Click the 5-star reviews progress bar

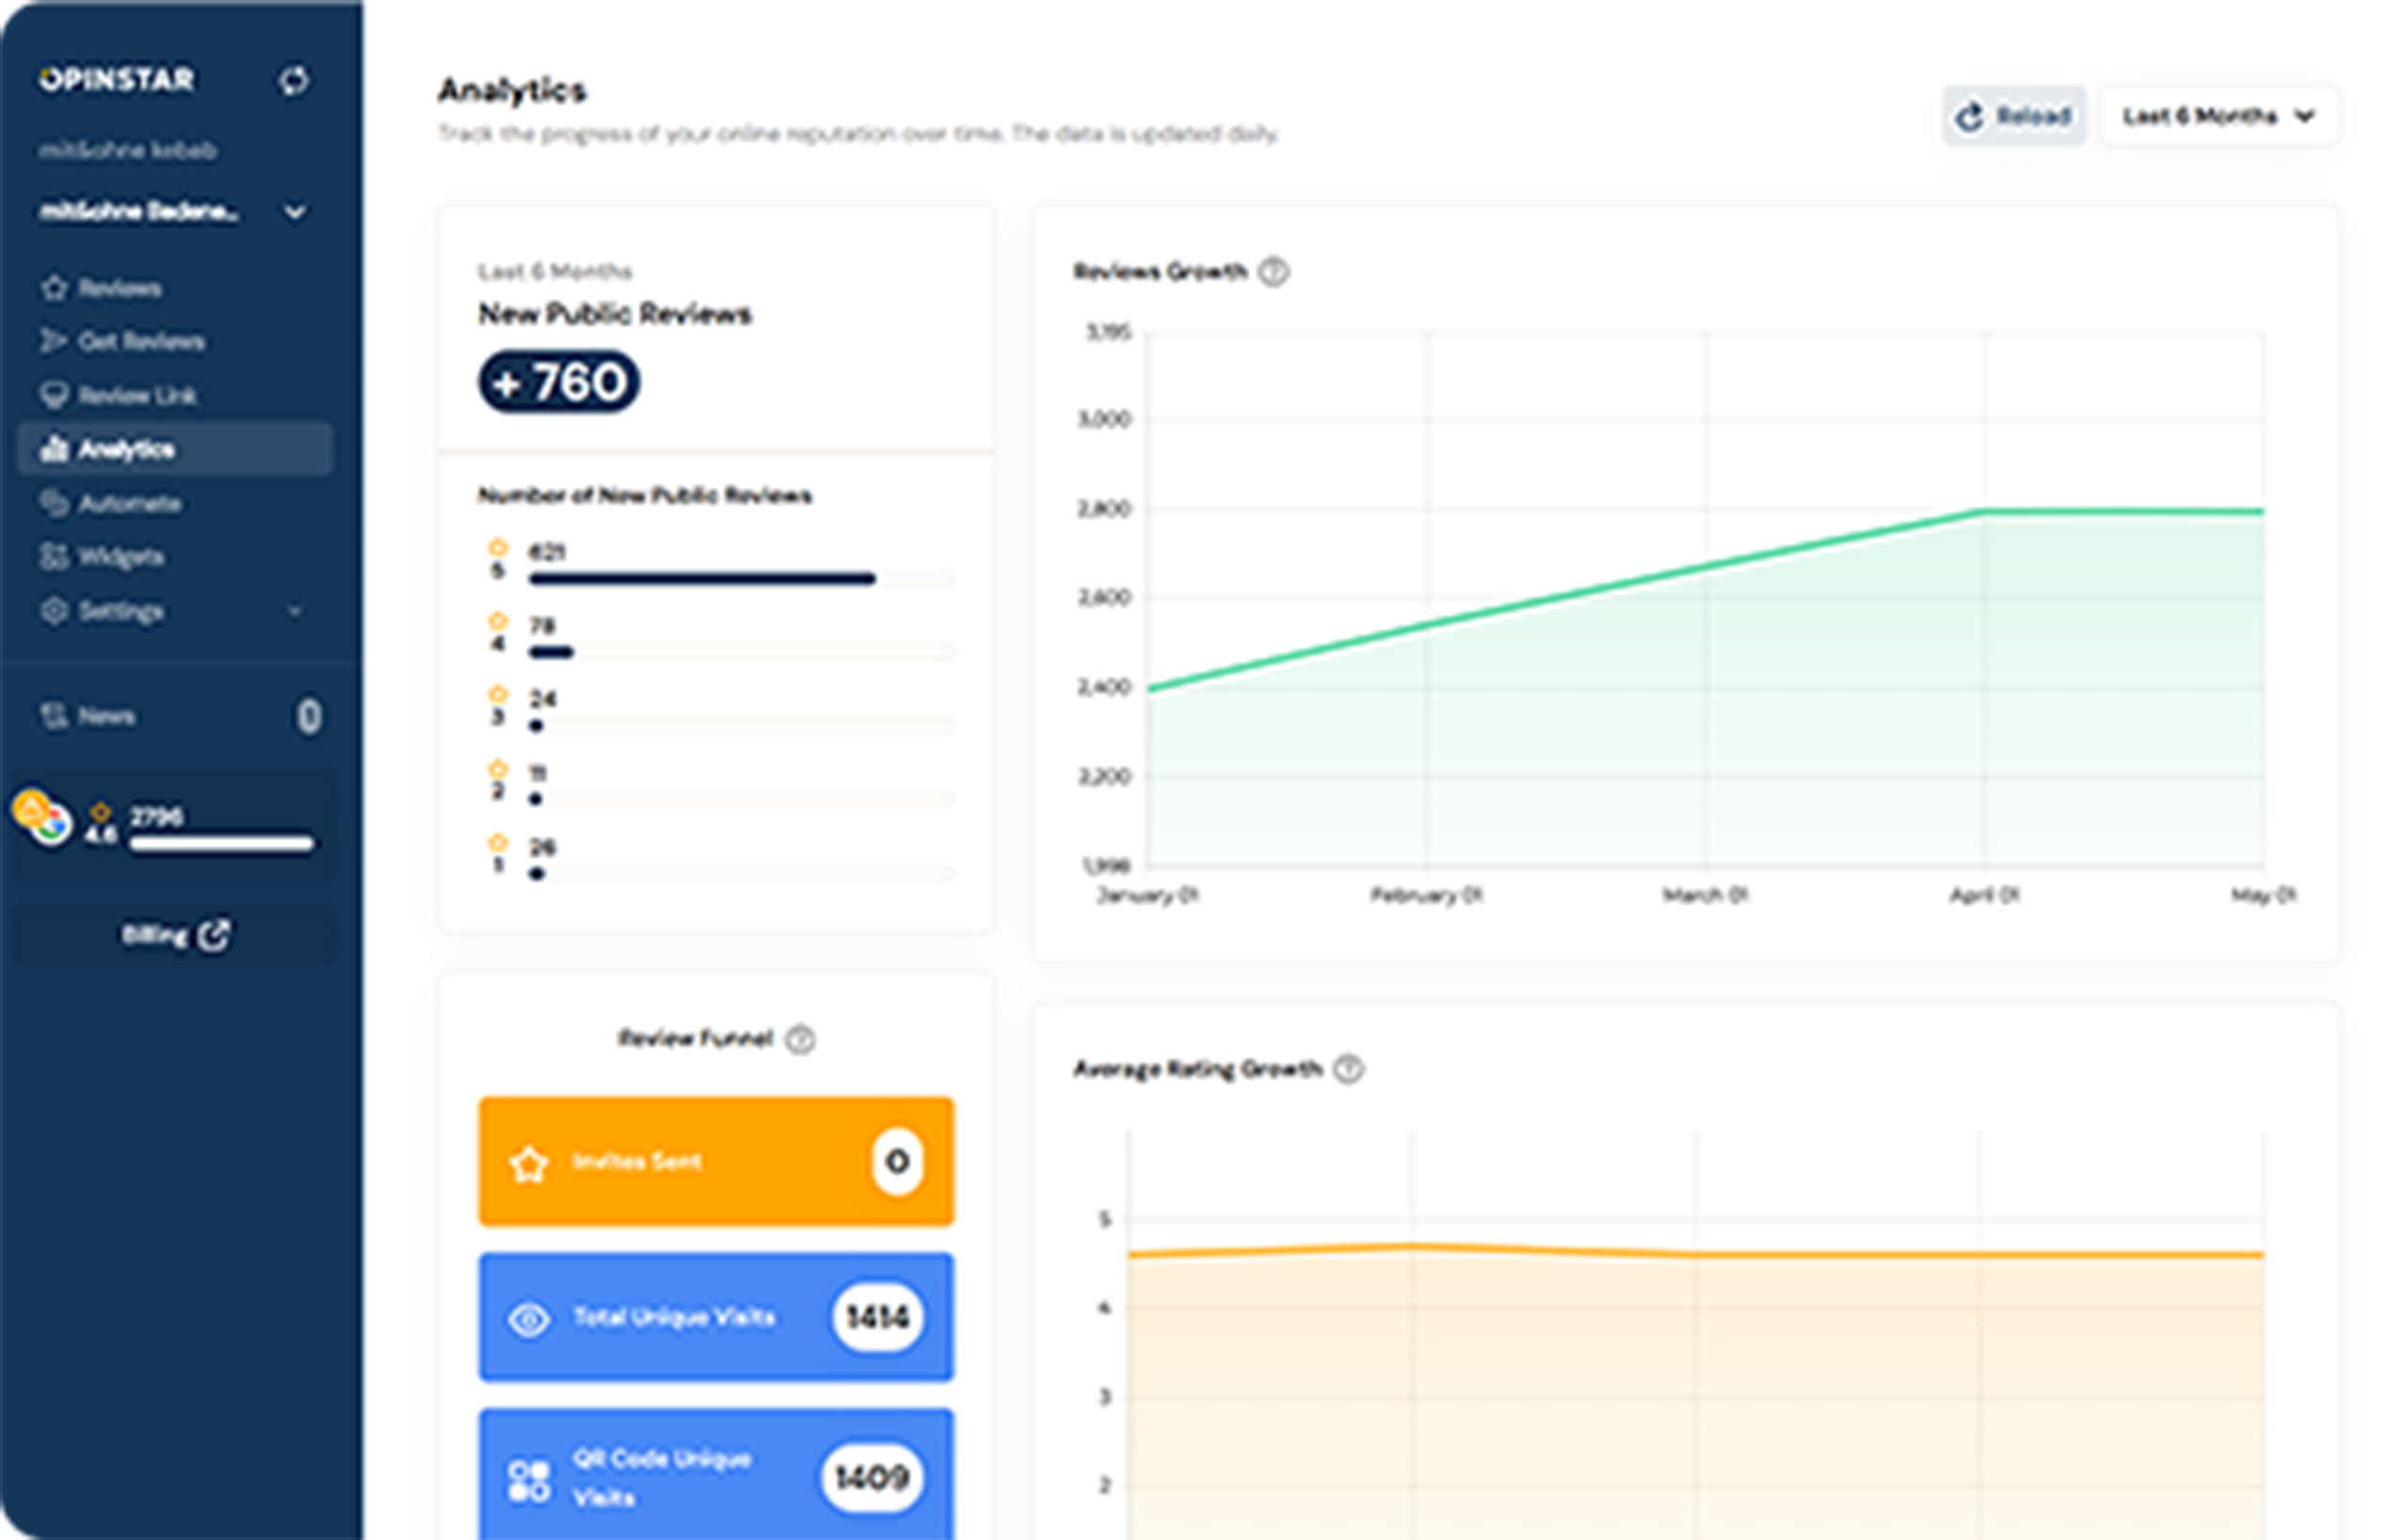(741, 578)
